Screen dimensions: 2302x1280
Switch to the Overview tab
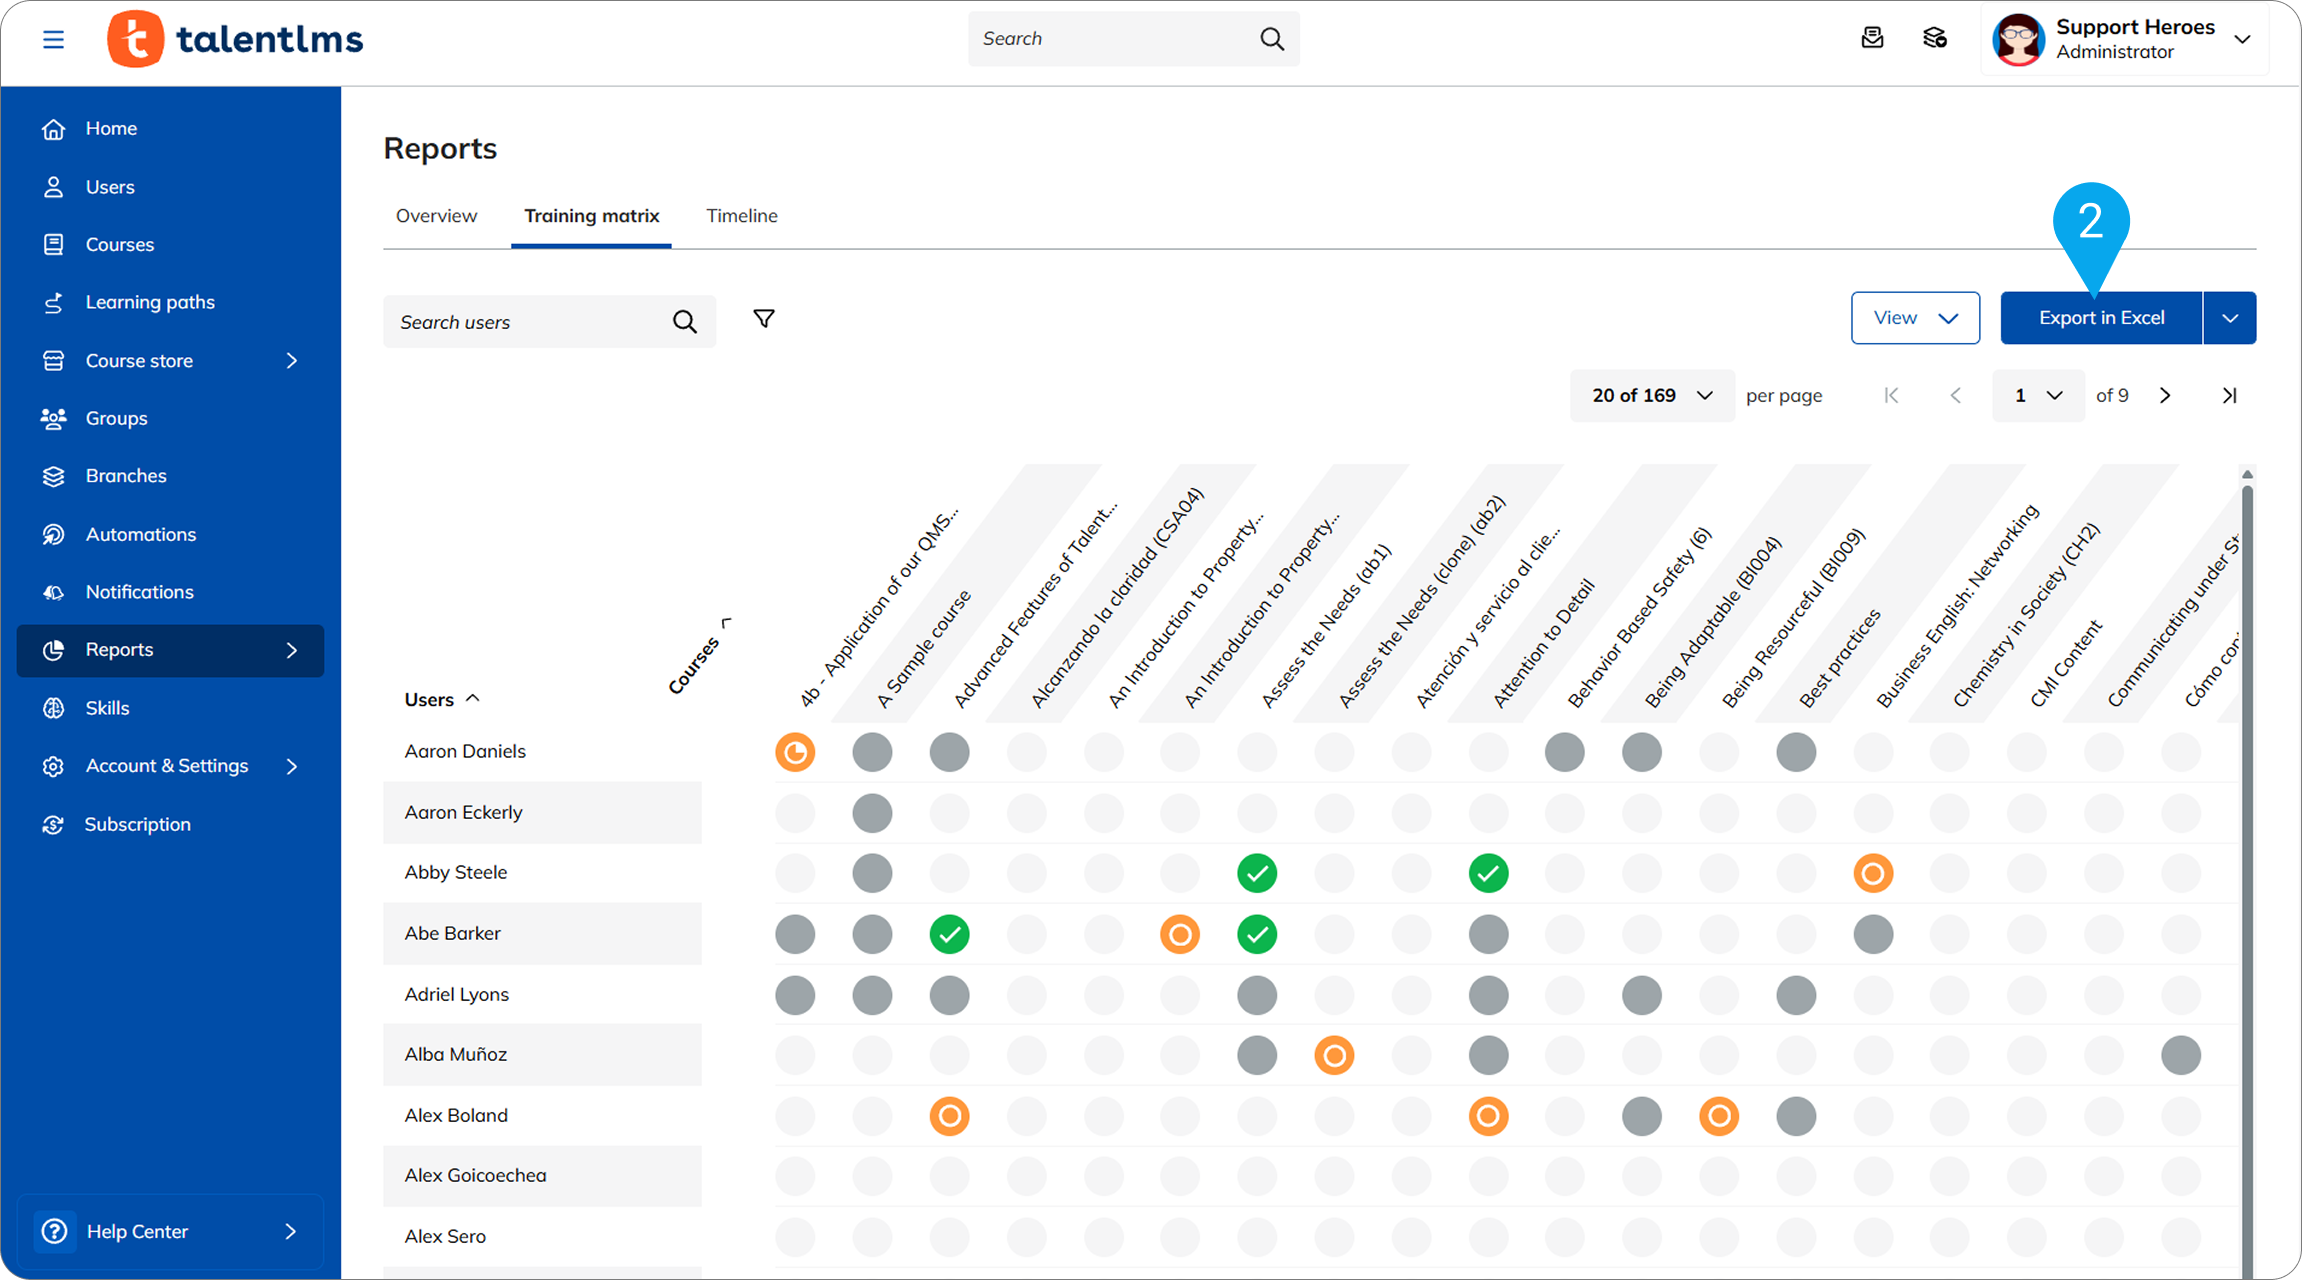(x=436, y=216)
